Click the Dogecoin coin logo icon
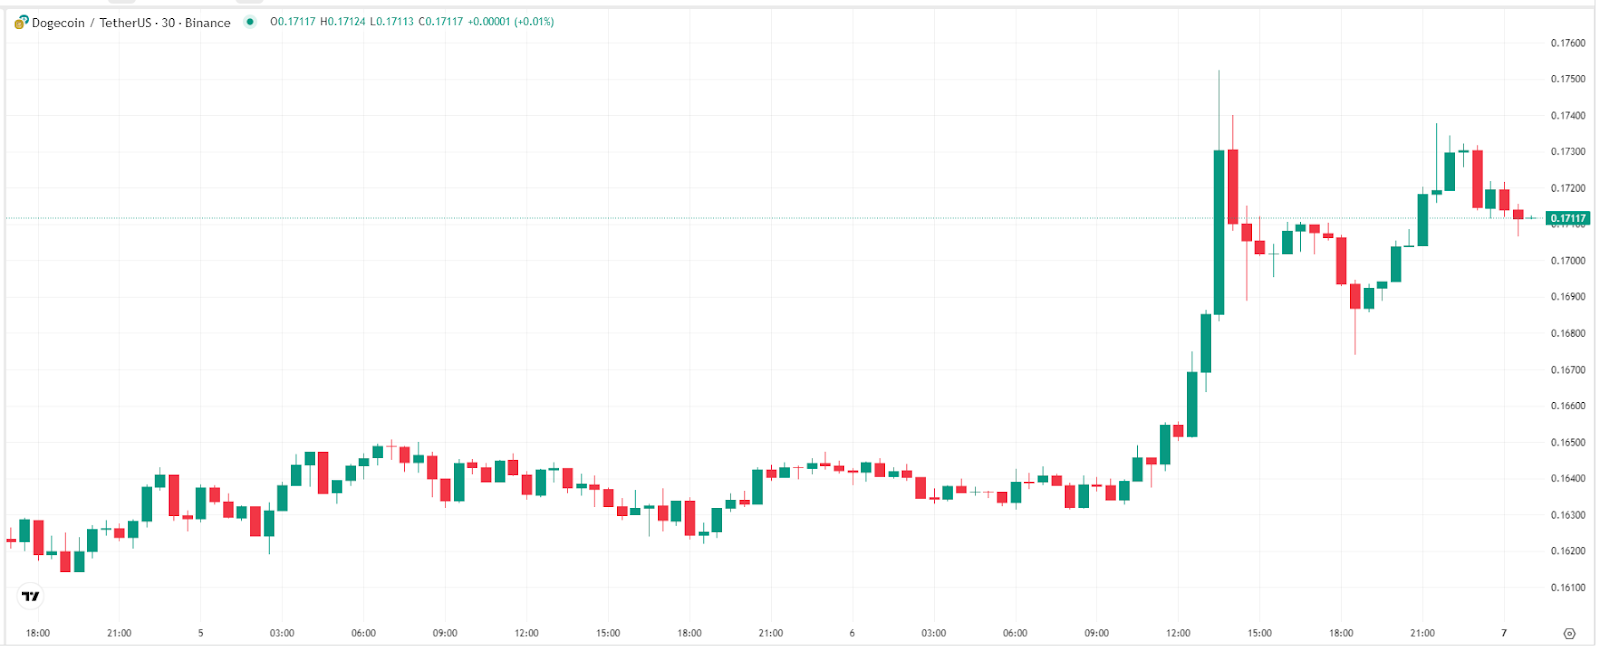 pyautogui.click(x=19, y=20)
